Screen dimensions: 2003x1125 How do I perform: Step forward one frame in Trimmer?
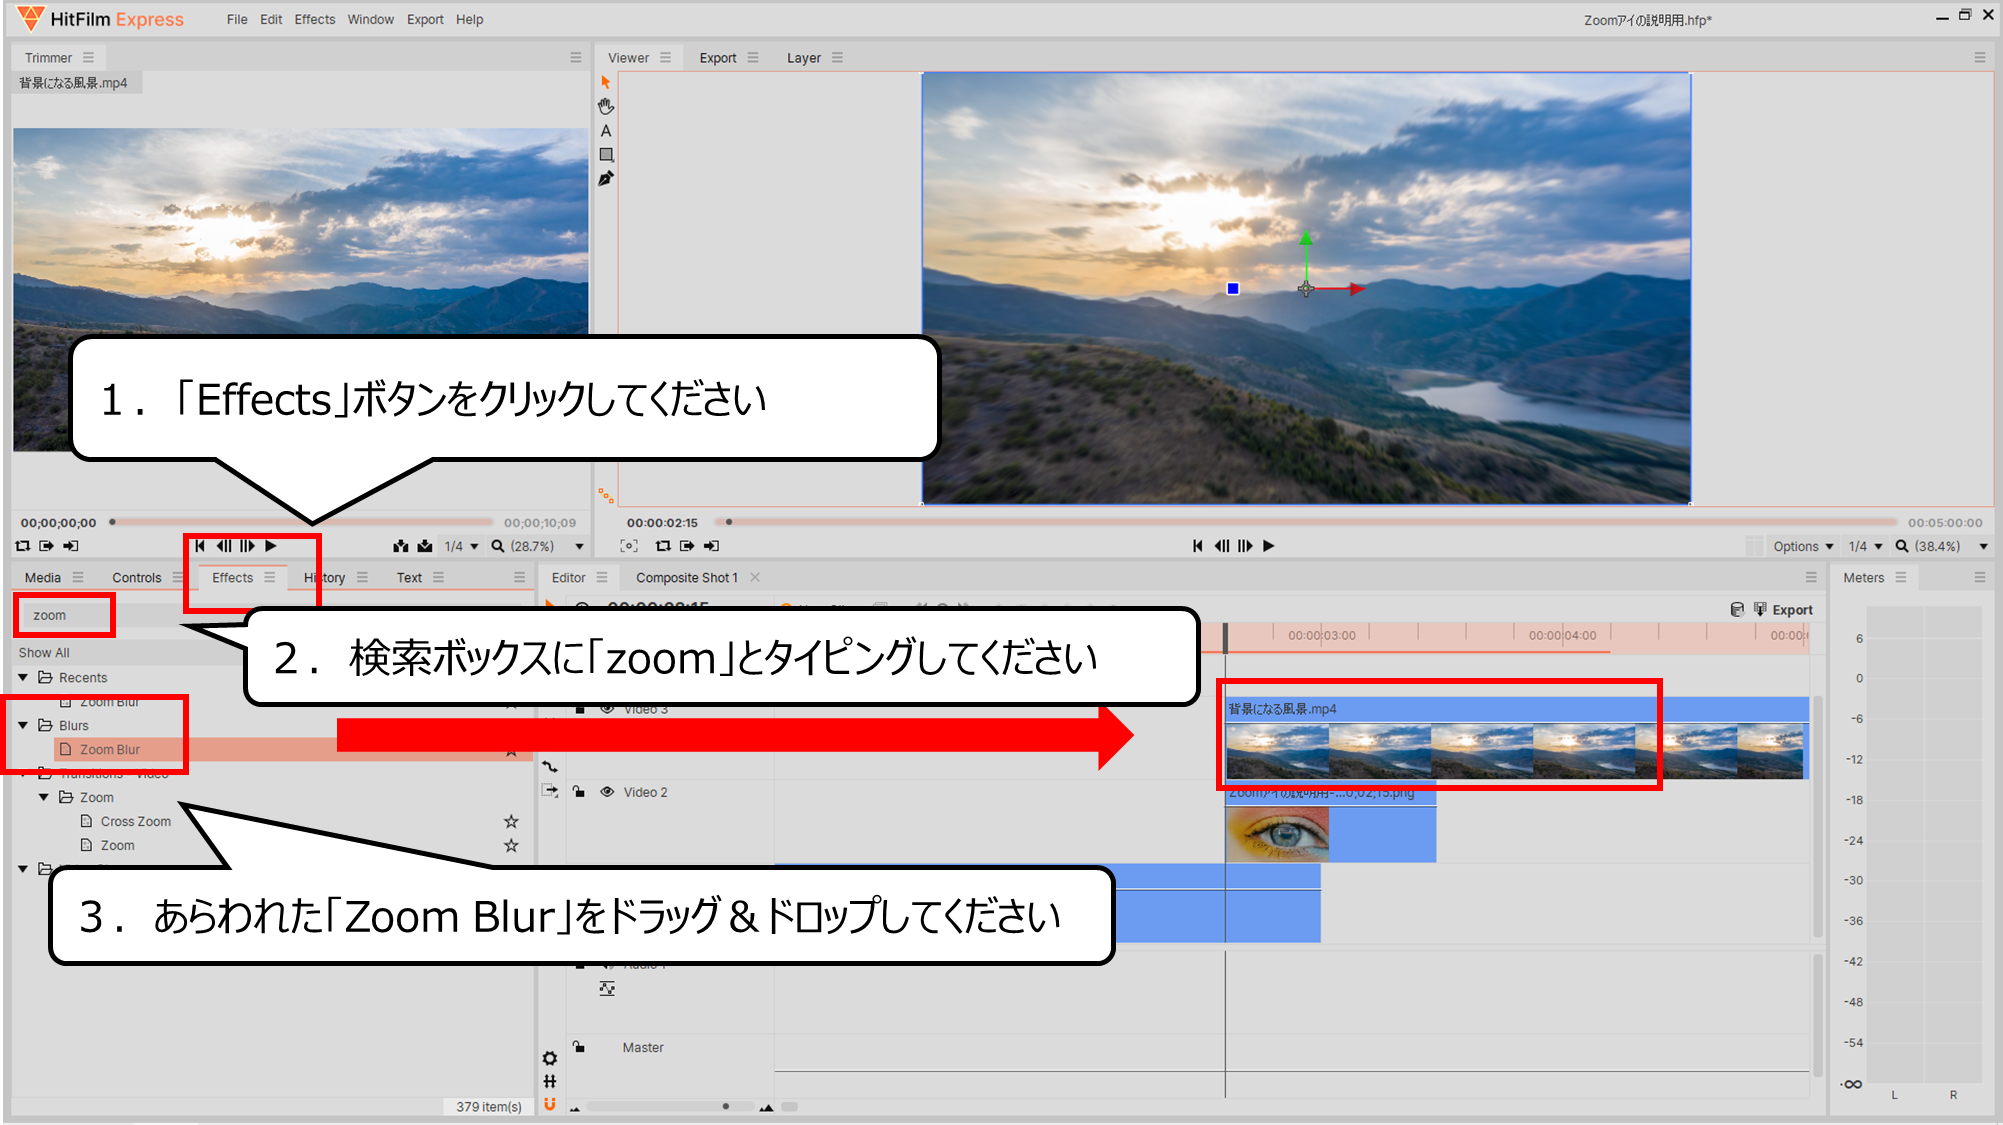(247, 546)
